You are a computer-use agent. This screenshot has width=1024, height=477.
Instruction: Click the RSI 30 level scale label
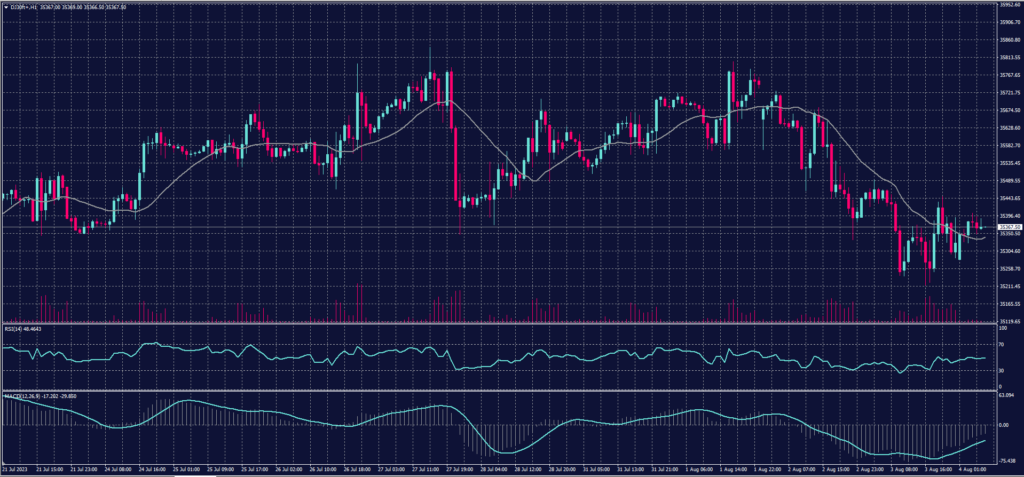pyautogui.click(x=1002, y=370)
